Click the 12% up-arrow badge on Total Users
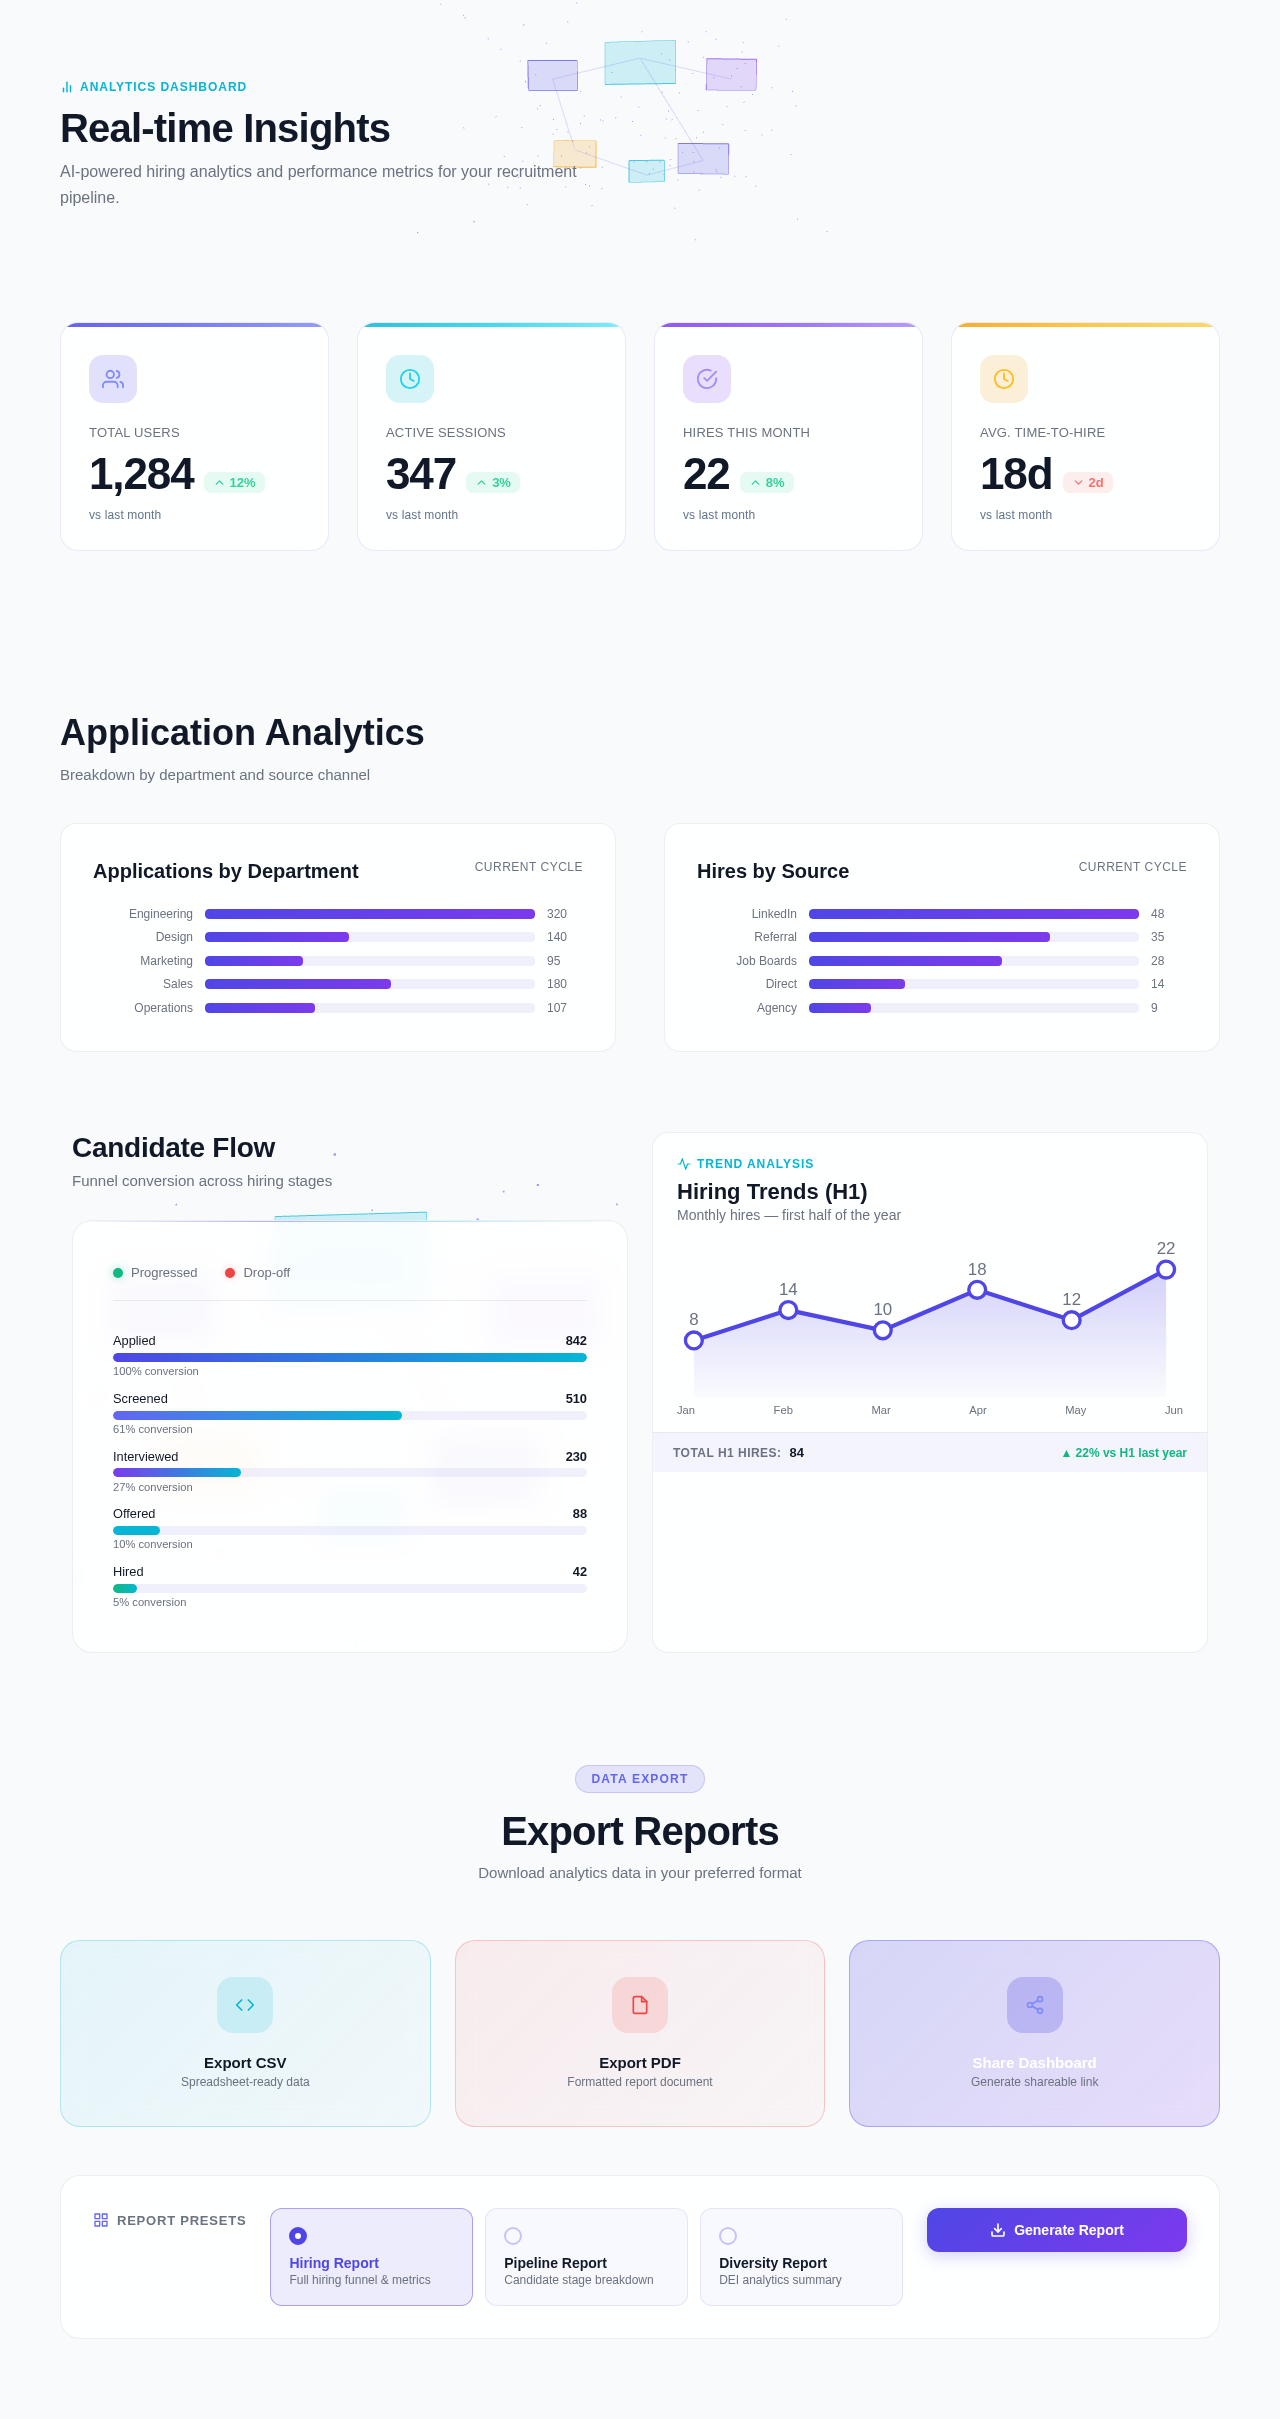Viewport: 1280px width, 2419px height. (235, 483)
